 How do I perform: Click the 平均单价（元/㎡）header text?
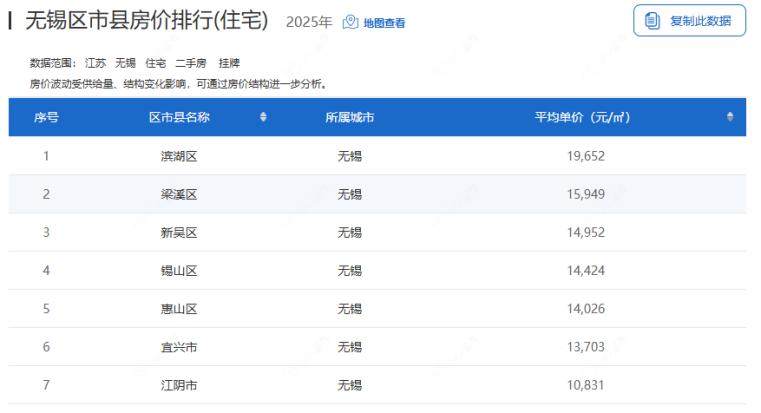(x=582, y=117)
